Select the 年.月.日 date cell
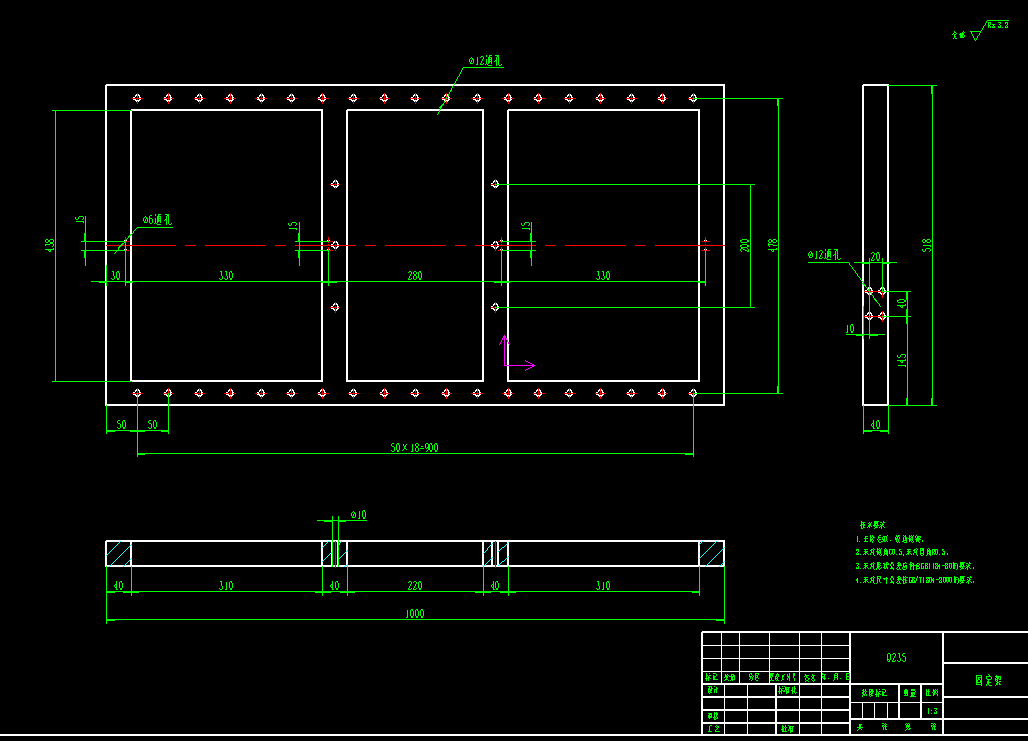1028x741 pixels. click(836, 677)
